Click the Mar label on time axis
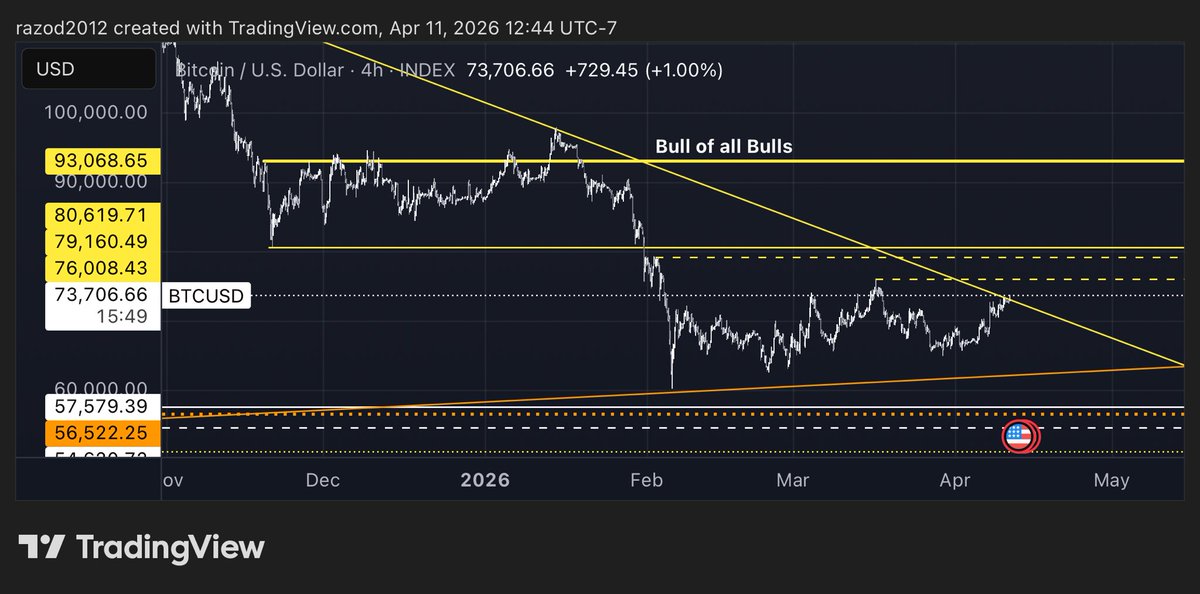 [794, 480]
